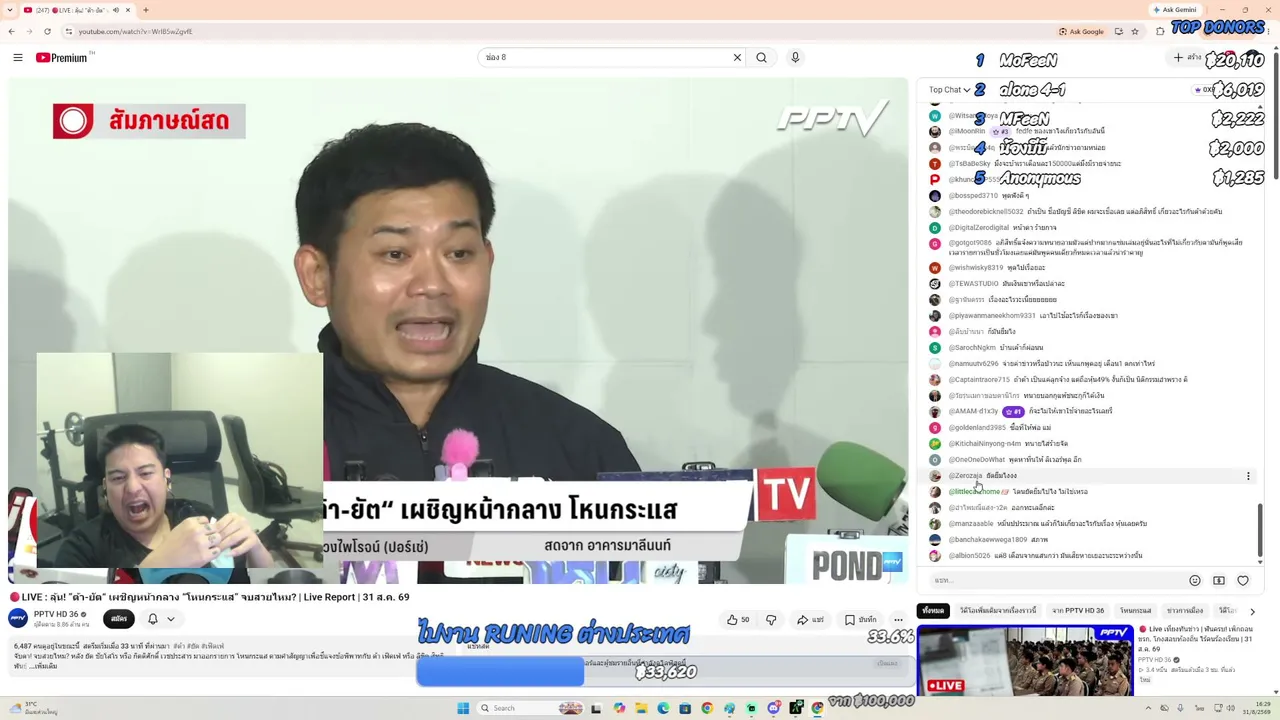Viewport: 1280px width, 720px height.
Task: Open more actions menu below video
Action: (x=898, y=620)
